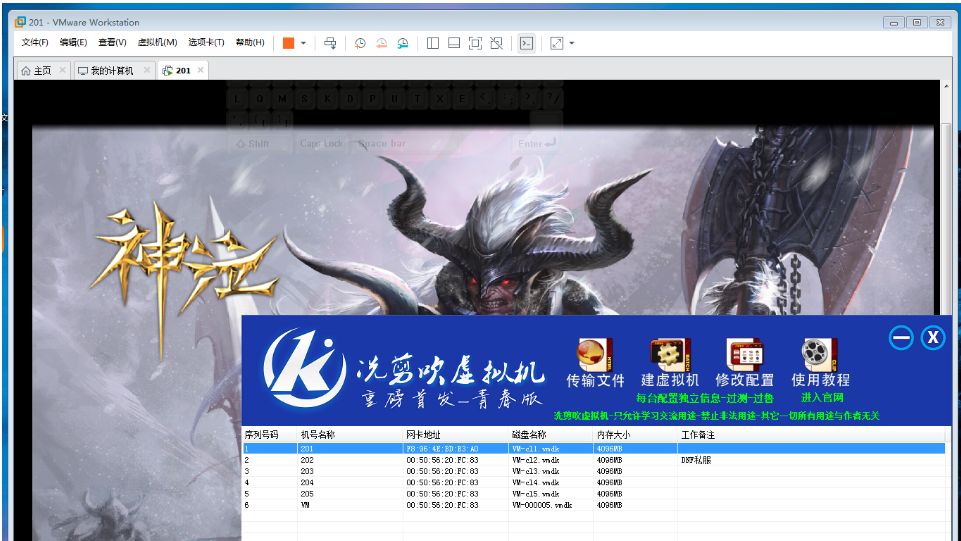Click the stretch guest display icon
The image size is (961, 541).
[x=556, y=43]
